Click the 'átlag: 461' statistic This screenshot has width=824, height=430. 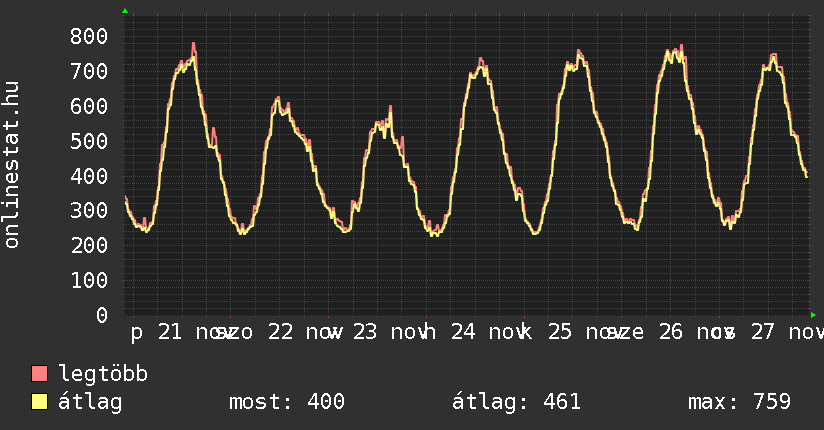click(516, 402)
